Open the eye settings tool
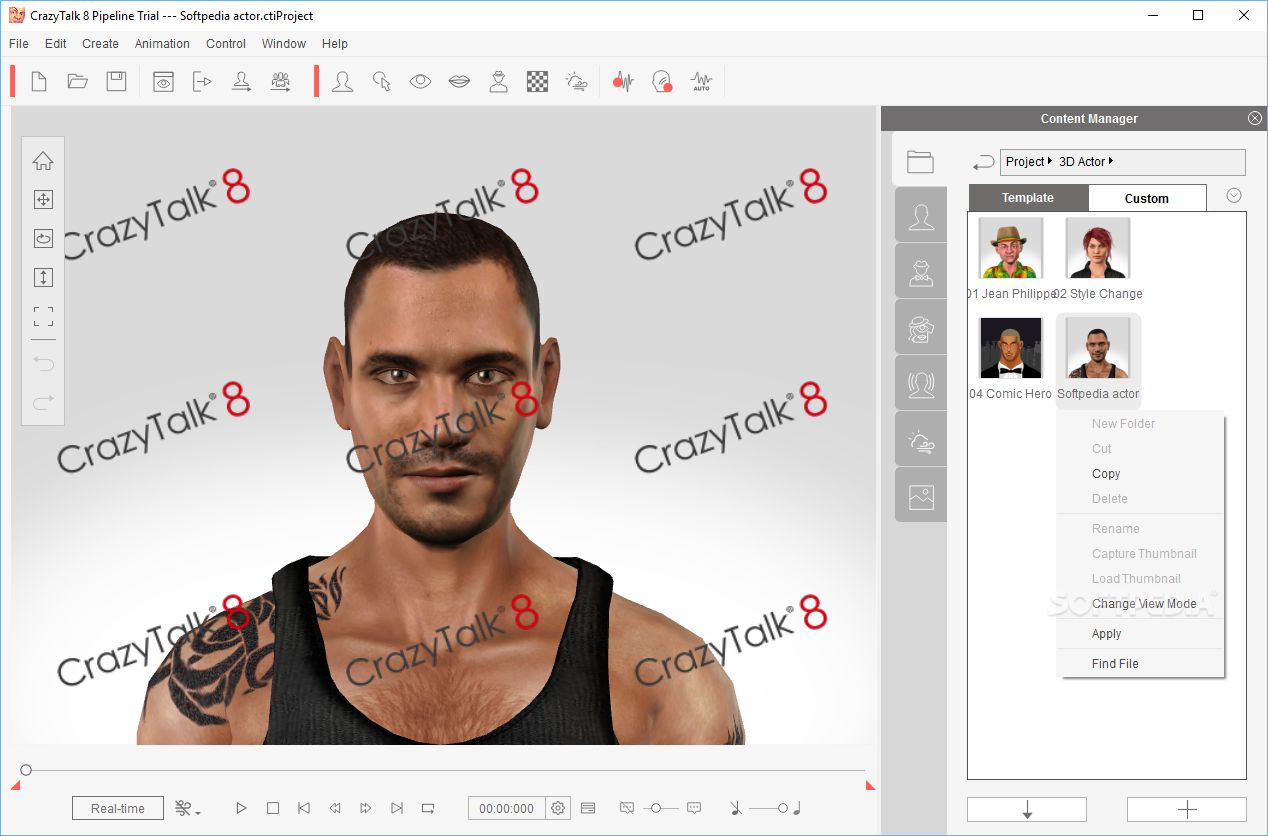1268x836 pixels. tap(420, 82)
